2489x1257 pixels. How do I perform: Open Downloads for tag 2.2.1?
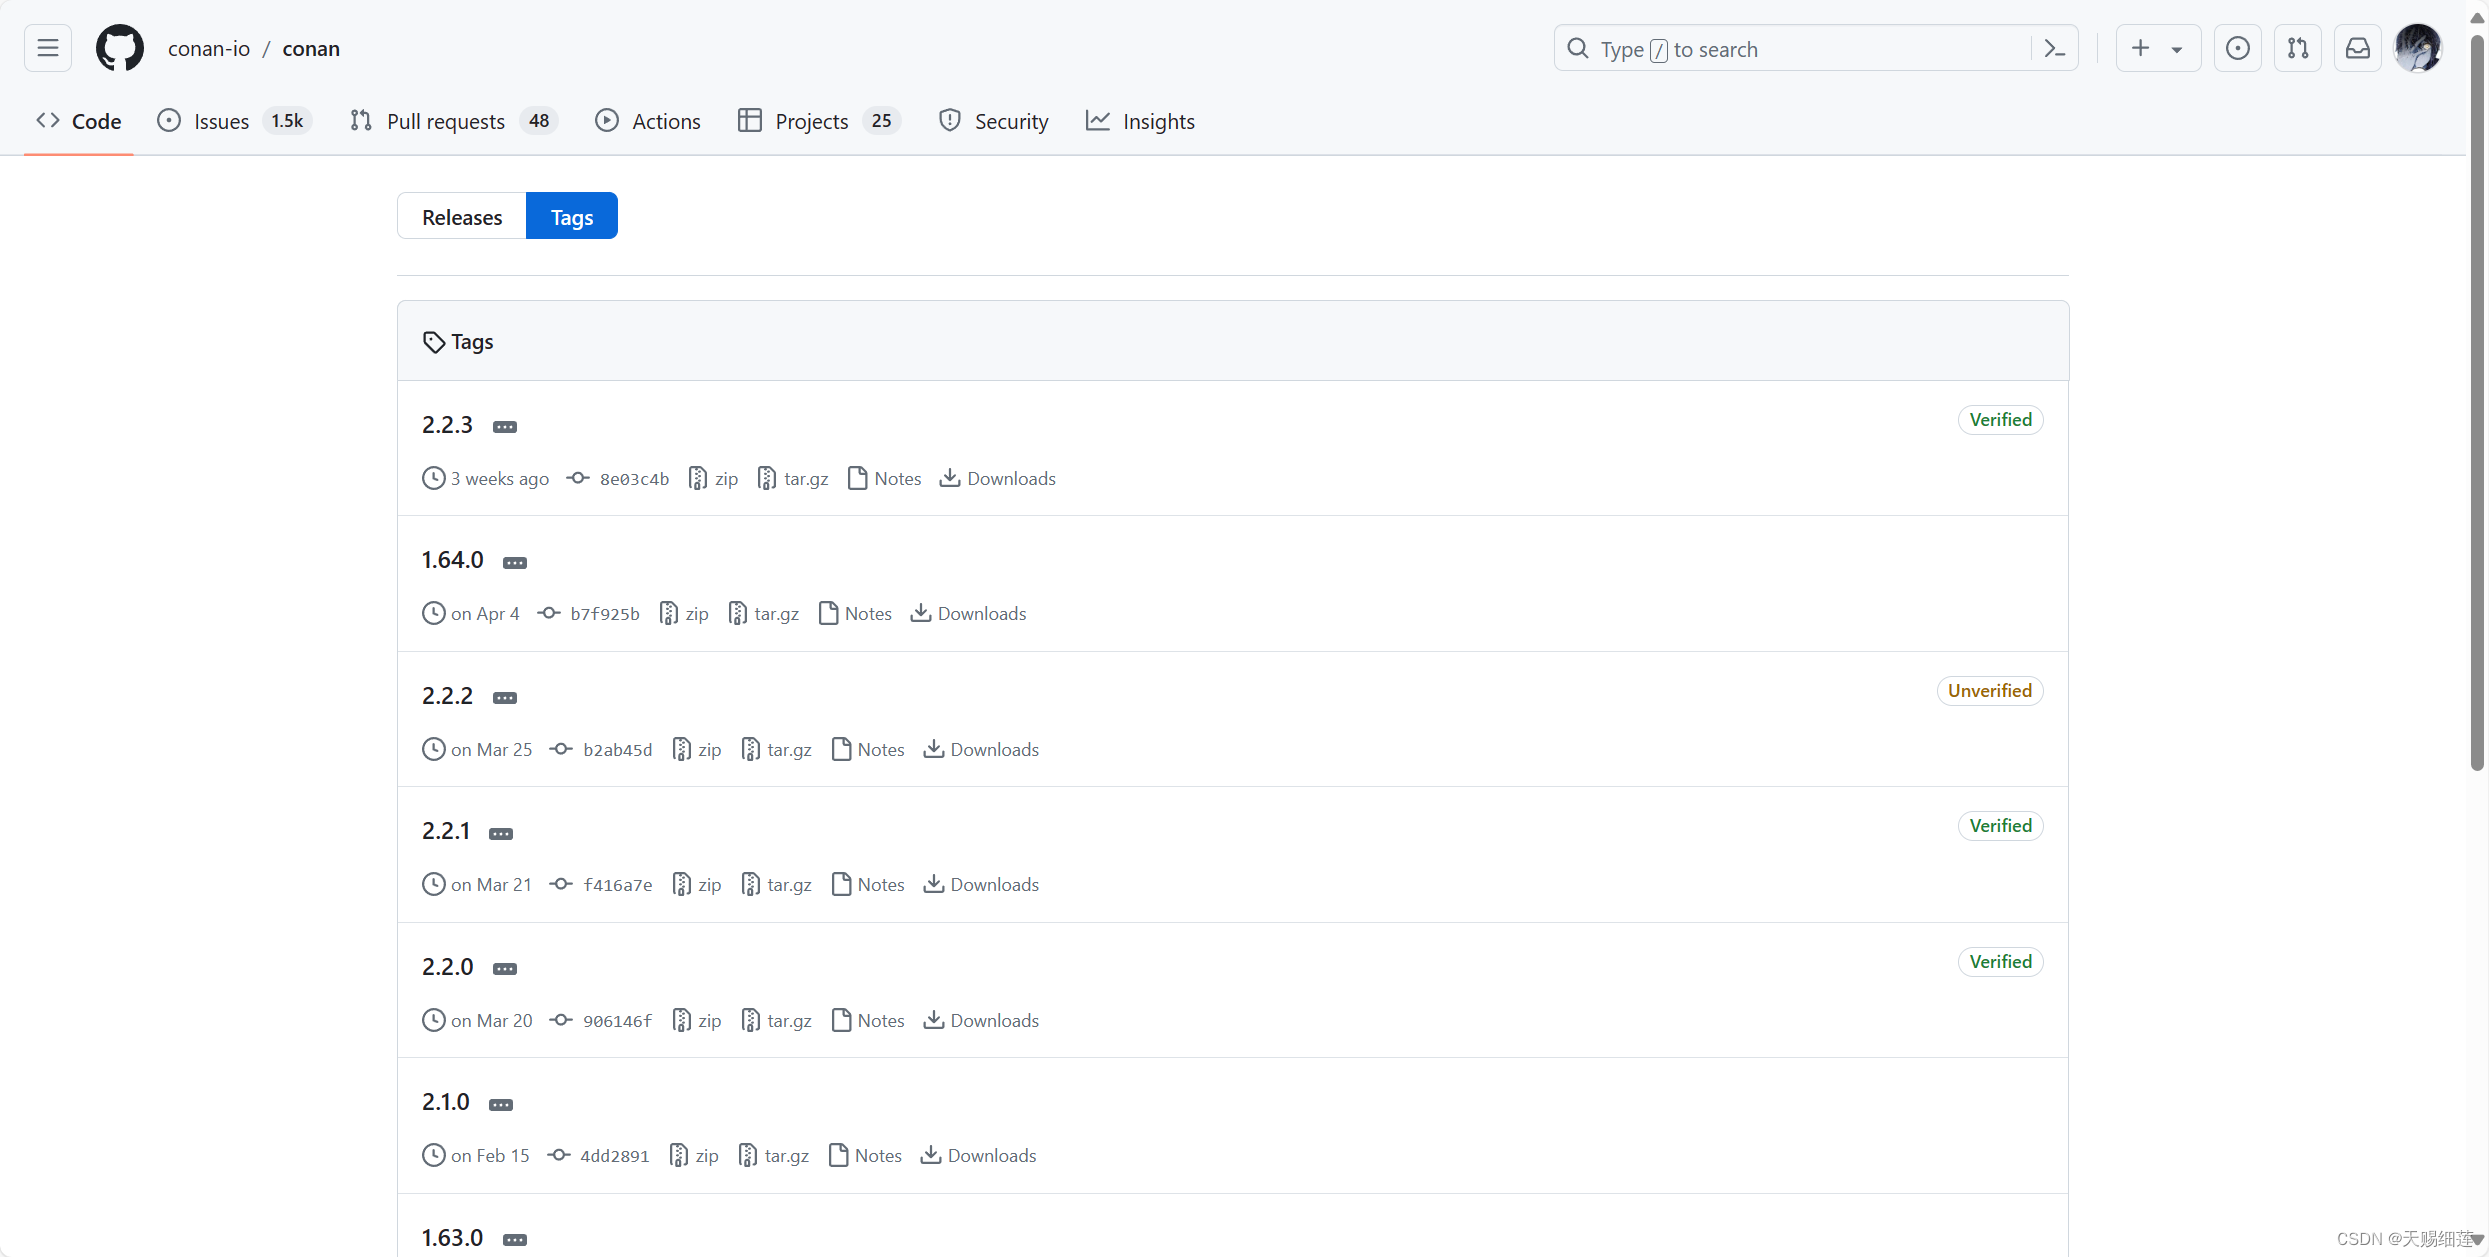(x=982, y=885)
